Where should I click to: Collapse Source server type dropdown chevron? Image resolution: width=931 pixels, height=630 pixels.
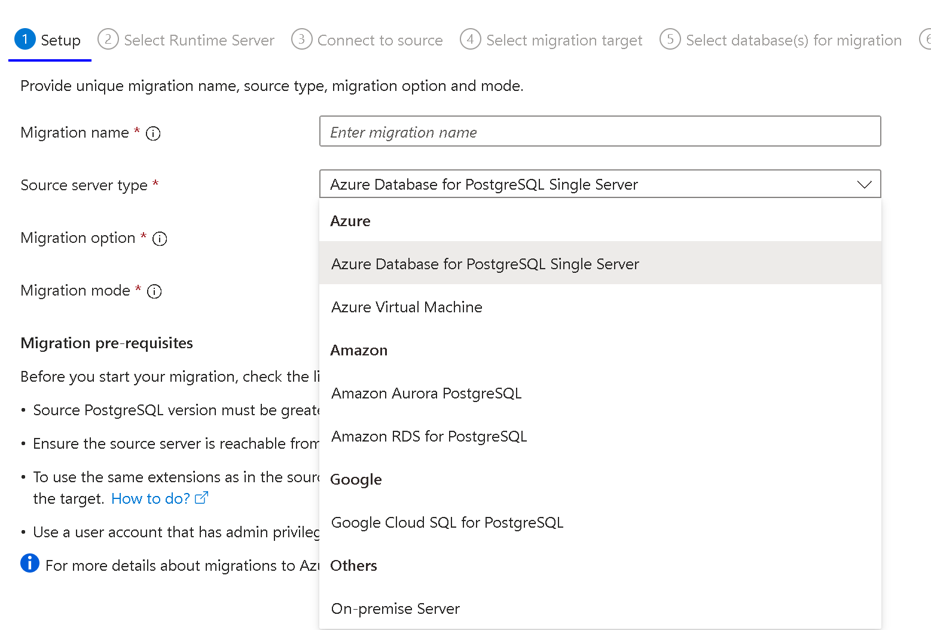click(864, 184)
